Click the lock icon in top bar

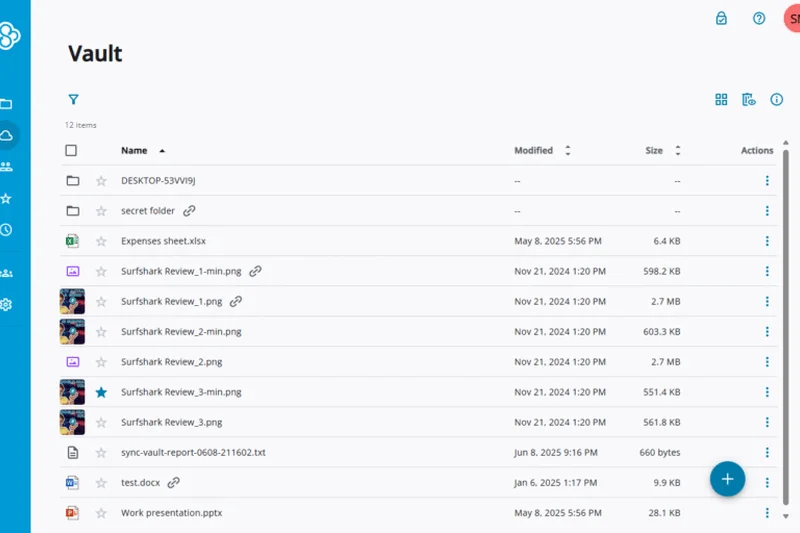pyautogui.click(x=721, y=18)
